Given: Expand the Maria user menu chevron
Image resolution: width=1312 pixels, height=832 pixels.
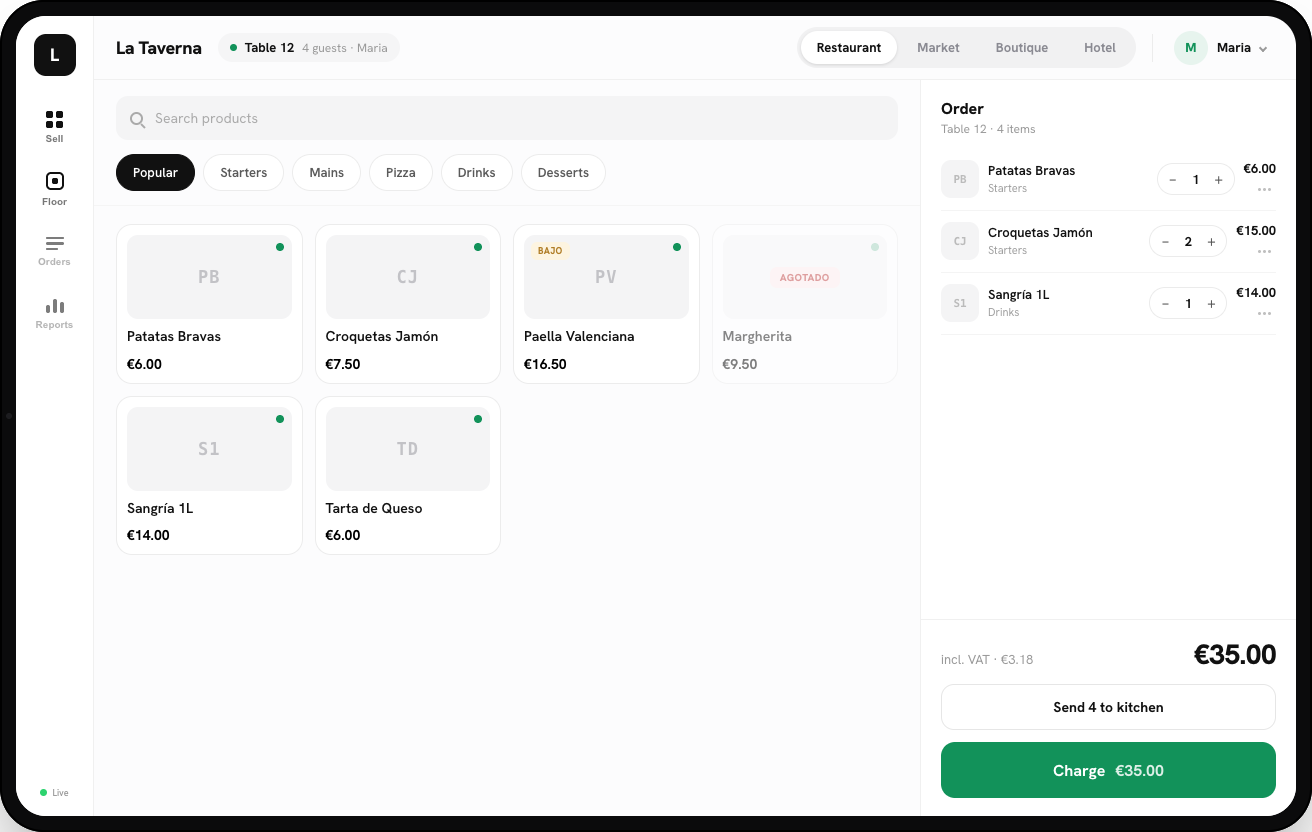Looking at the screenshot, I should 1263,49.
